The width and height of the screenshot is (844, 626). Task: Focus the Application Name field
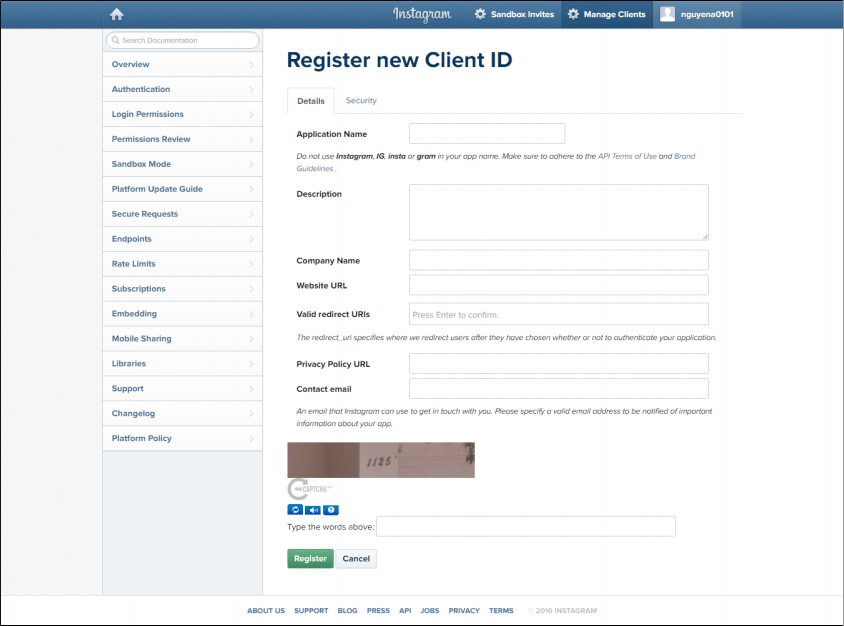487,133
